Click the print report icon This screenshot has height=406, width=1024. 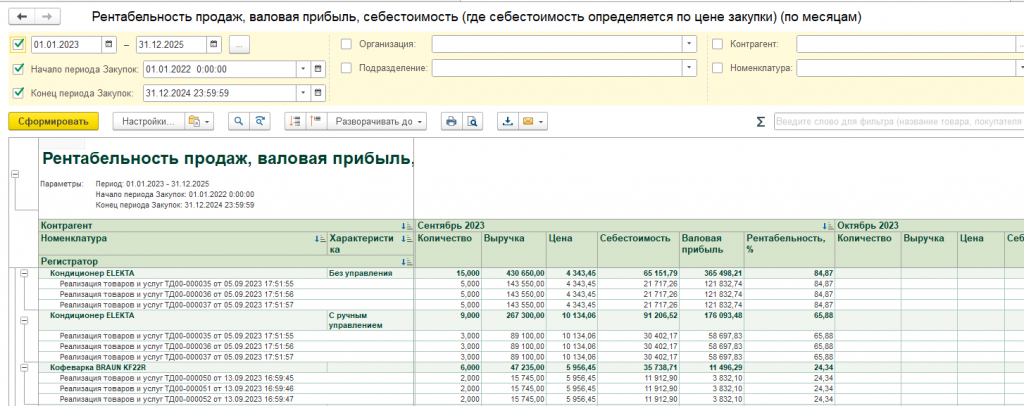[x=451, y=121]
